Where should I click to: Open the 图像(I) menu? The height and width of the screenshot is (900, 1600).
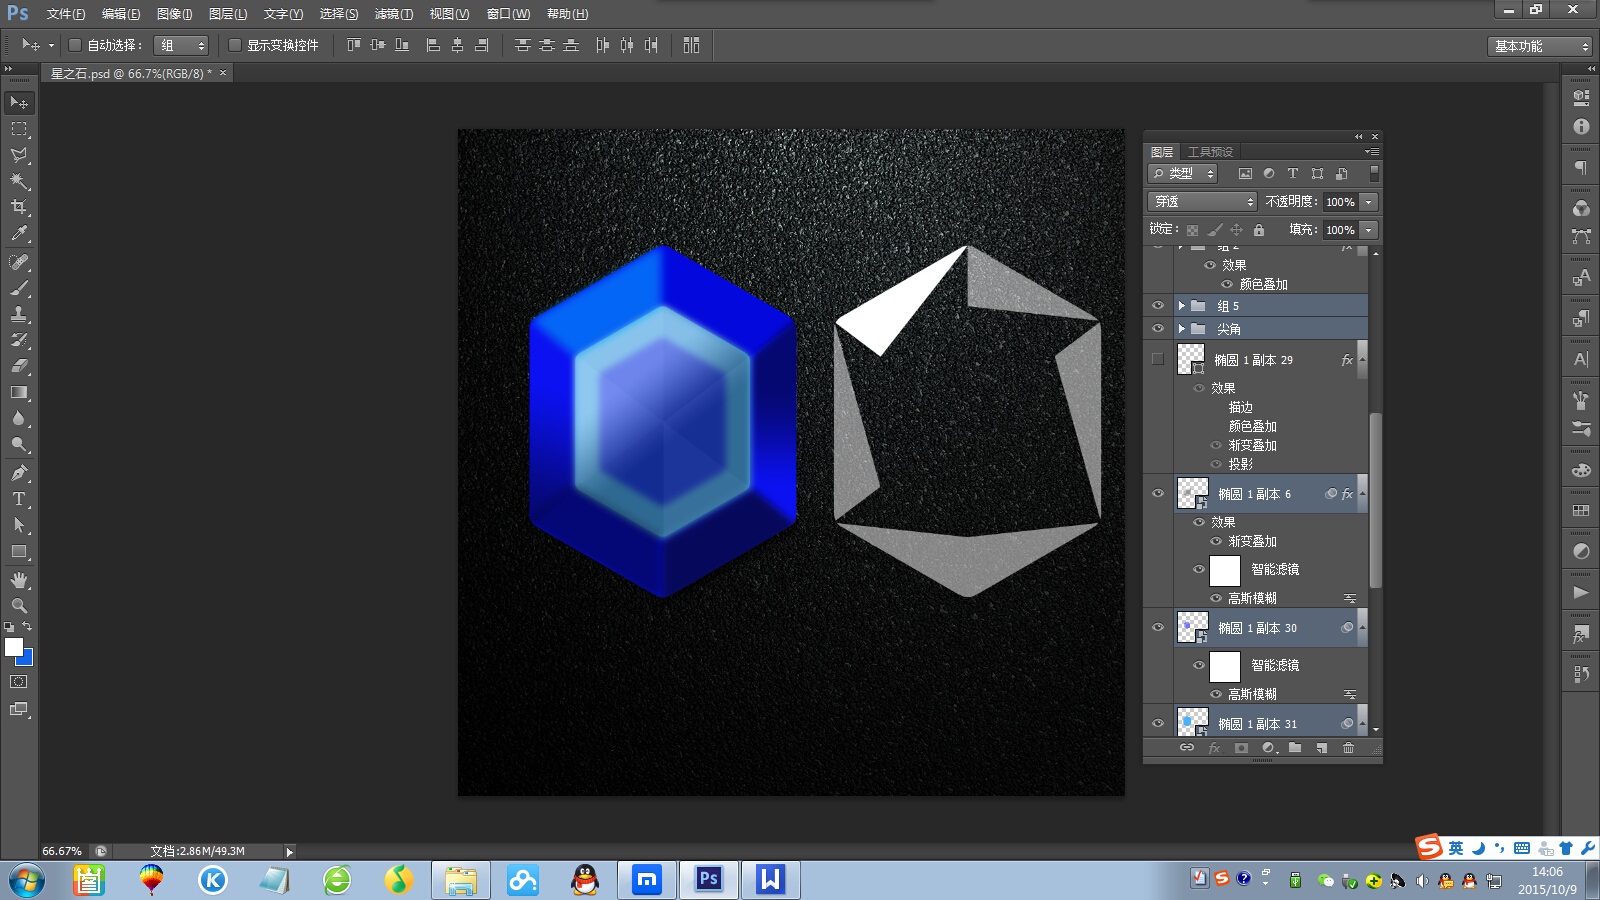click(x=174, y=14)
